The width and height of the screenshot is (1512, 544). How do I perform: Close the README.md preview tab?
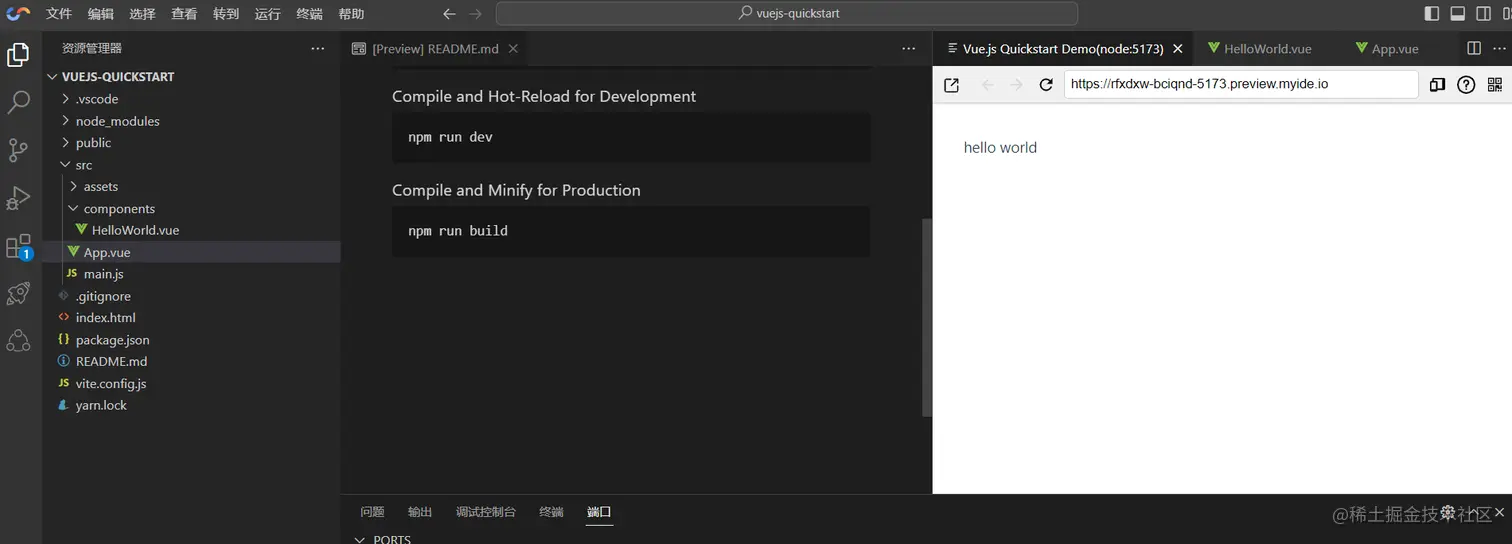(x=513, y=48)
